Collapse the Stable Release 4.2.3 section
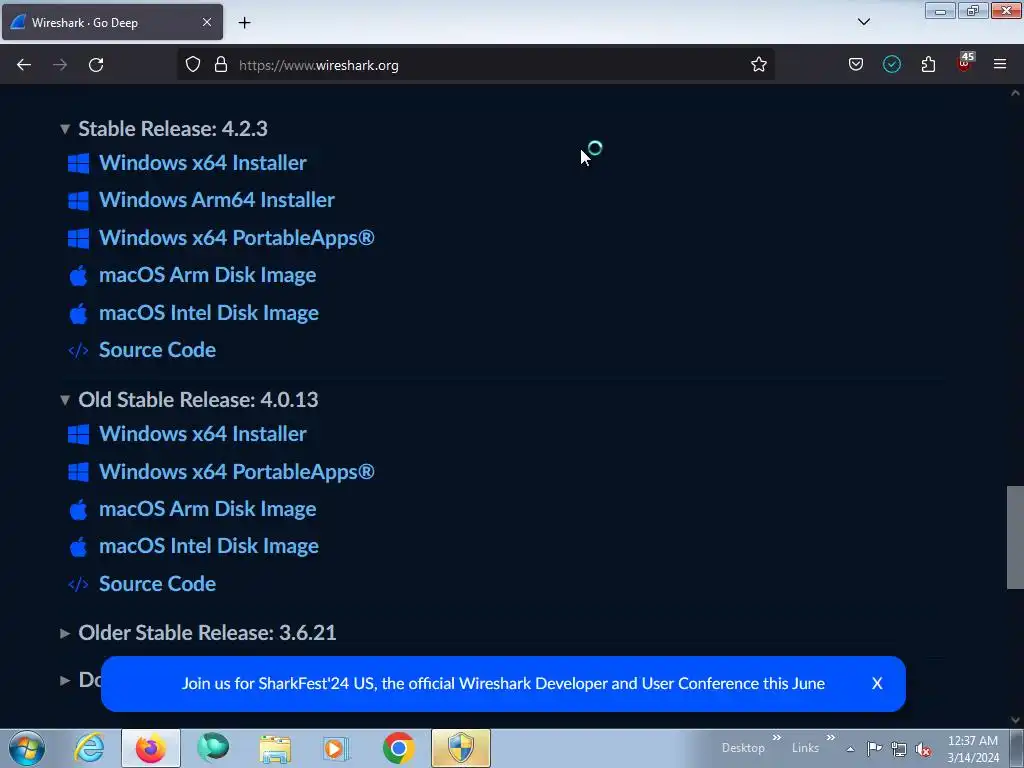1024x768 pixels. click(x=65, y=129)
